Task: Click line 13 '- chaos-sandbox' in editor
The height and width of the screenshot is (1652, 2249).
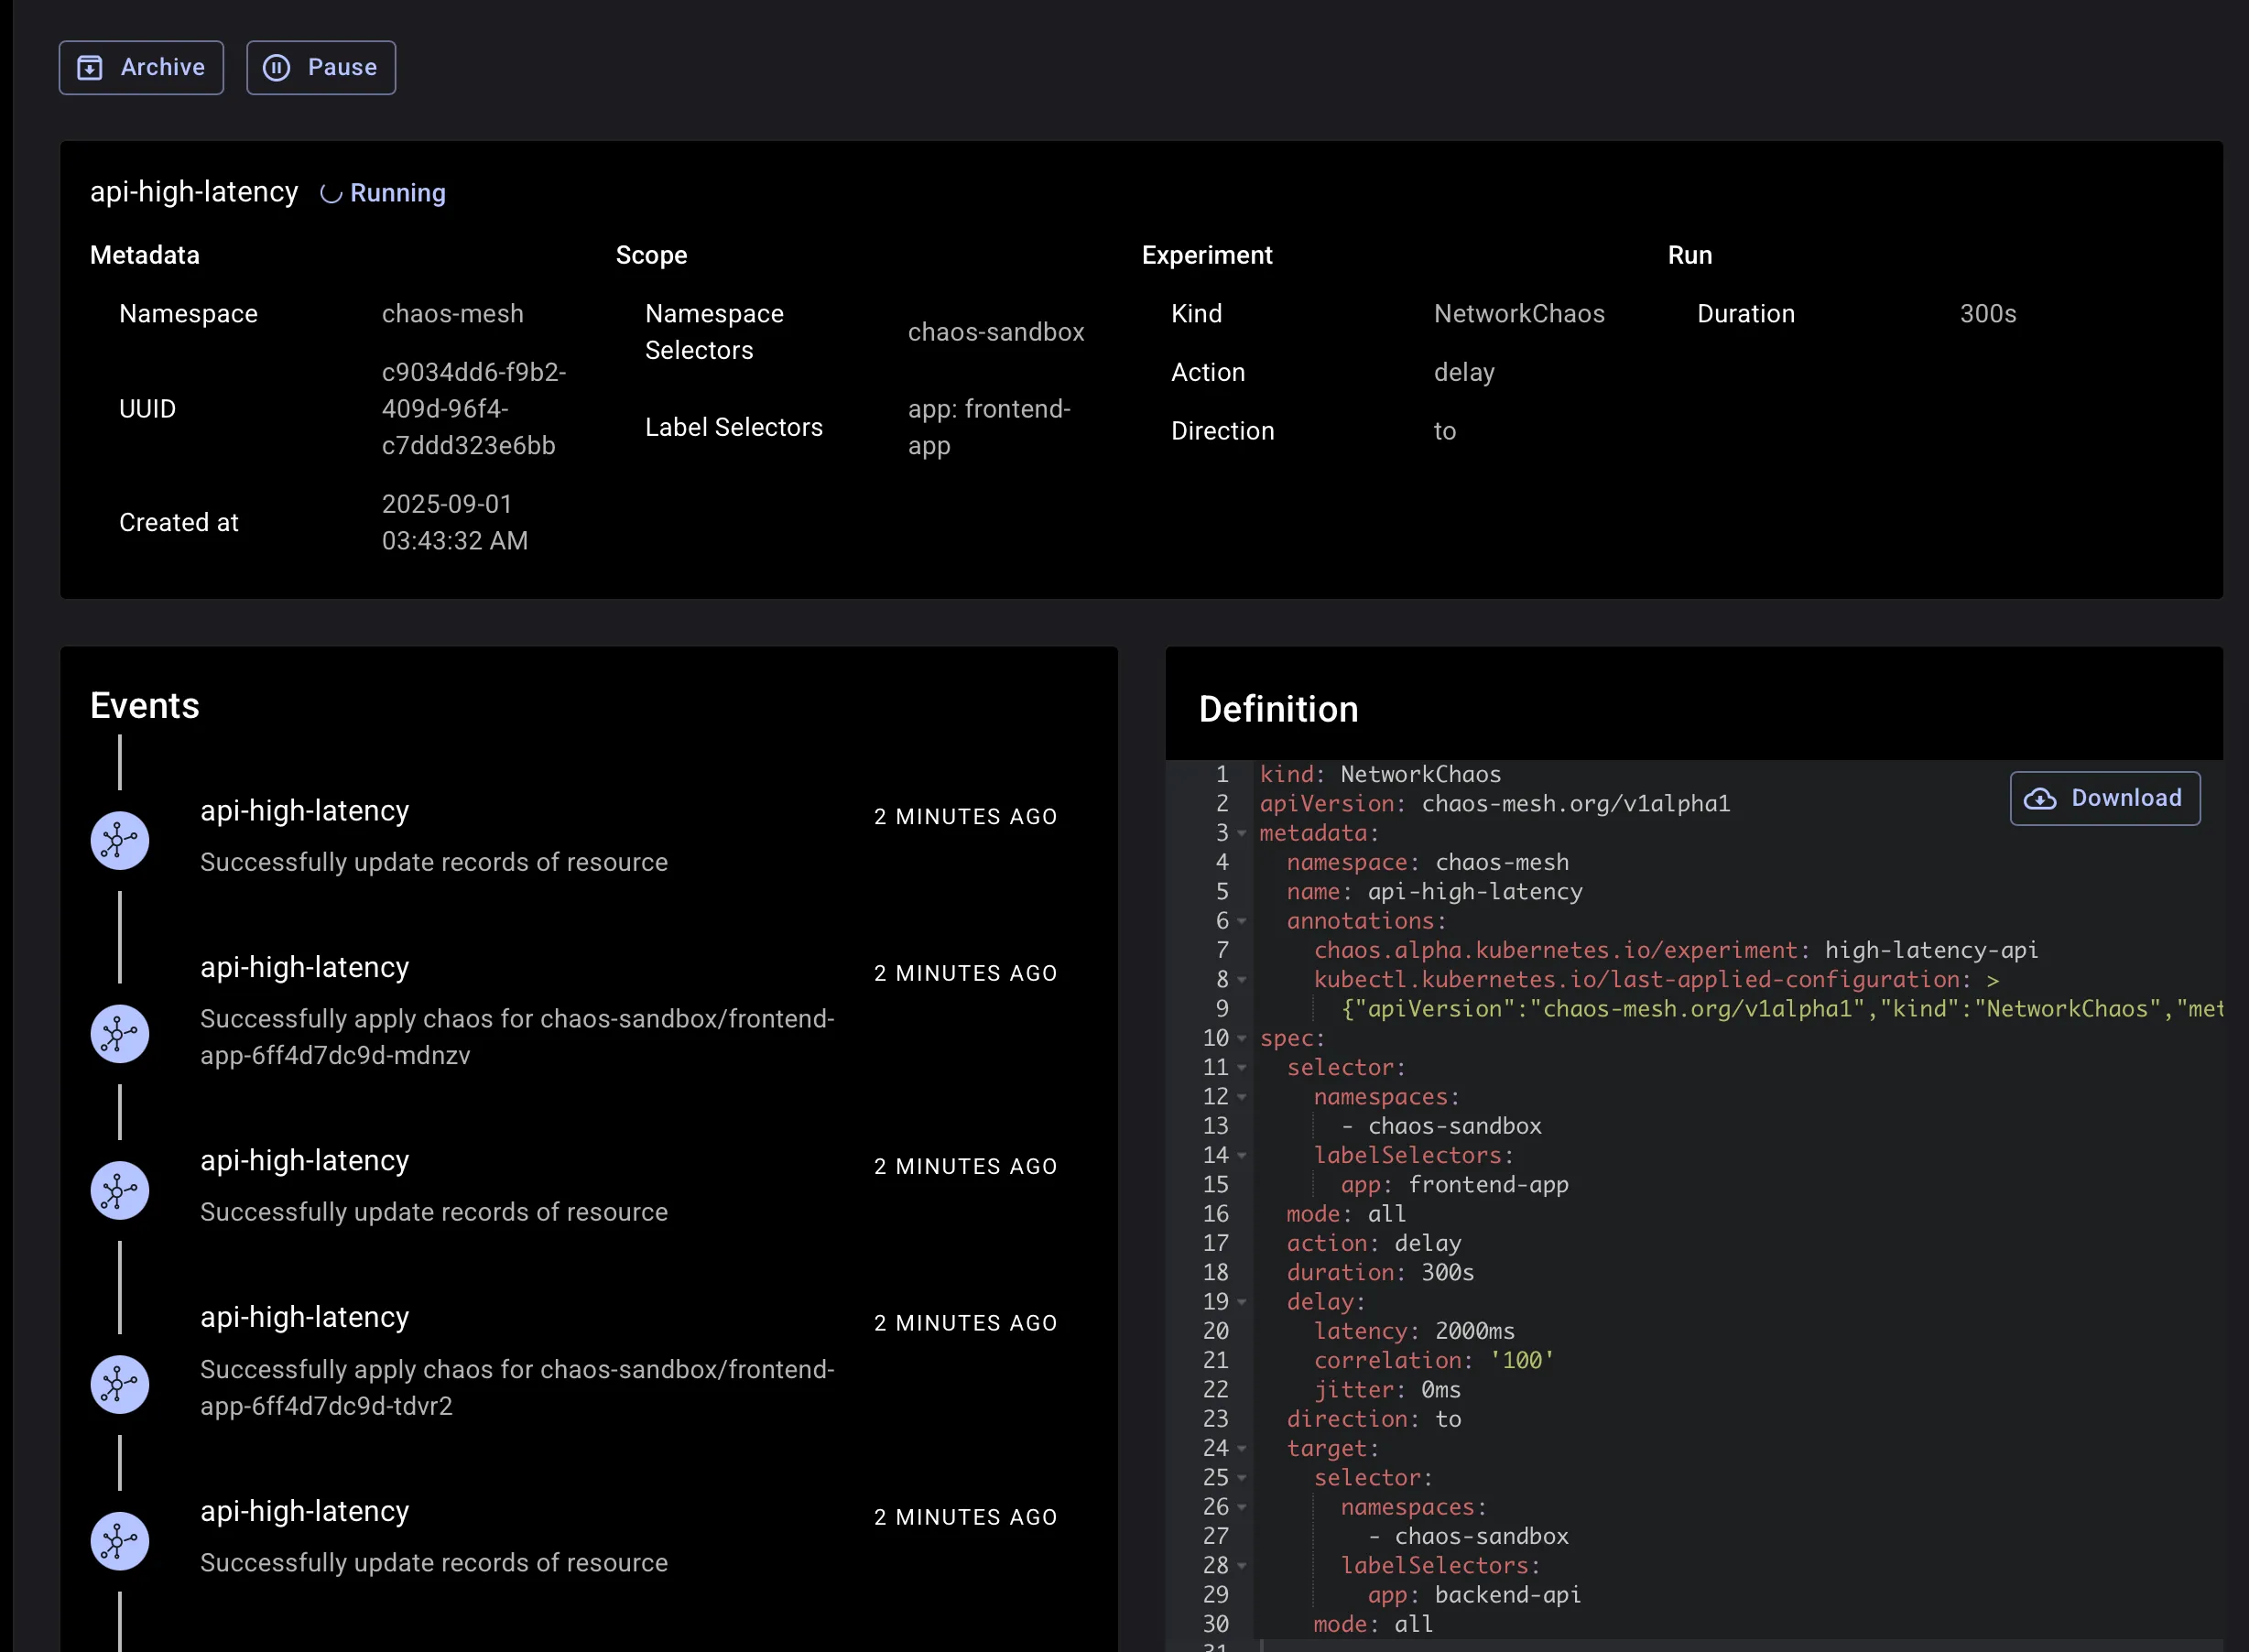Action: (1441, 1127)
